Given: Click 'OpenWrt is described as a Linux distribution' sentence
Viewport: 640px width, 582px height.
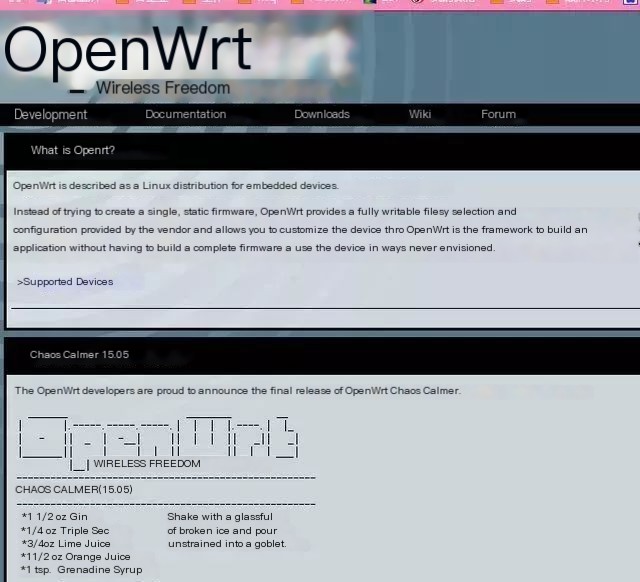Looking at the screenshot, I should pyautogui.click(x=176, y=186).
